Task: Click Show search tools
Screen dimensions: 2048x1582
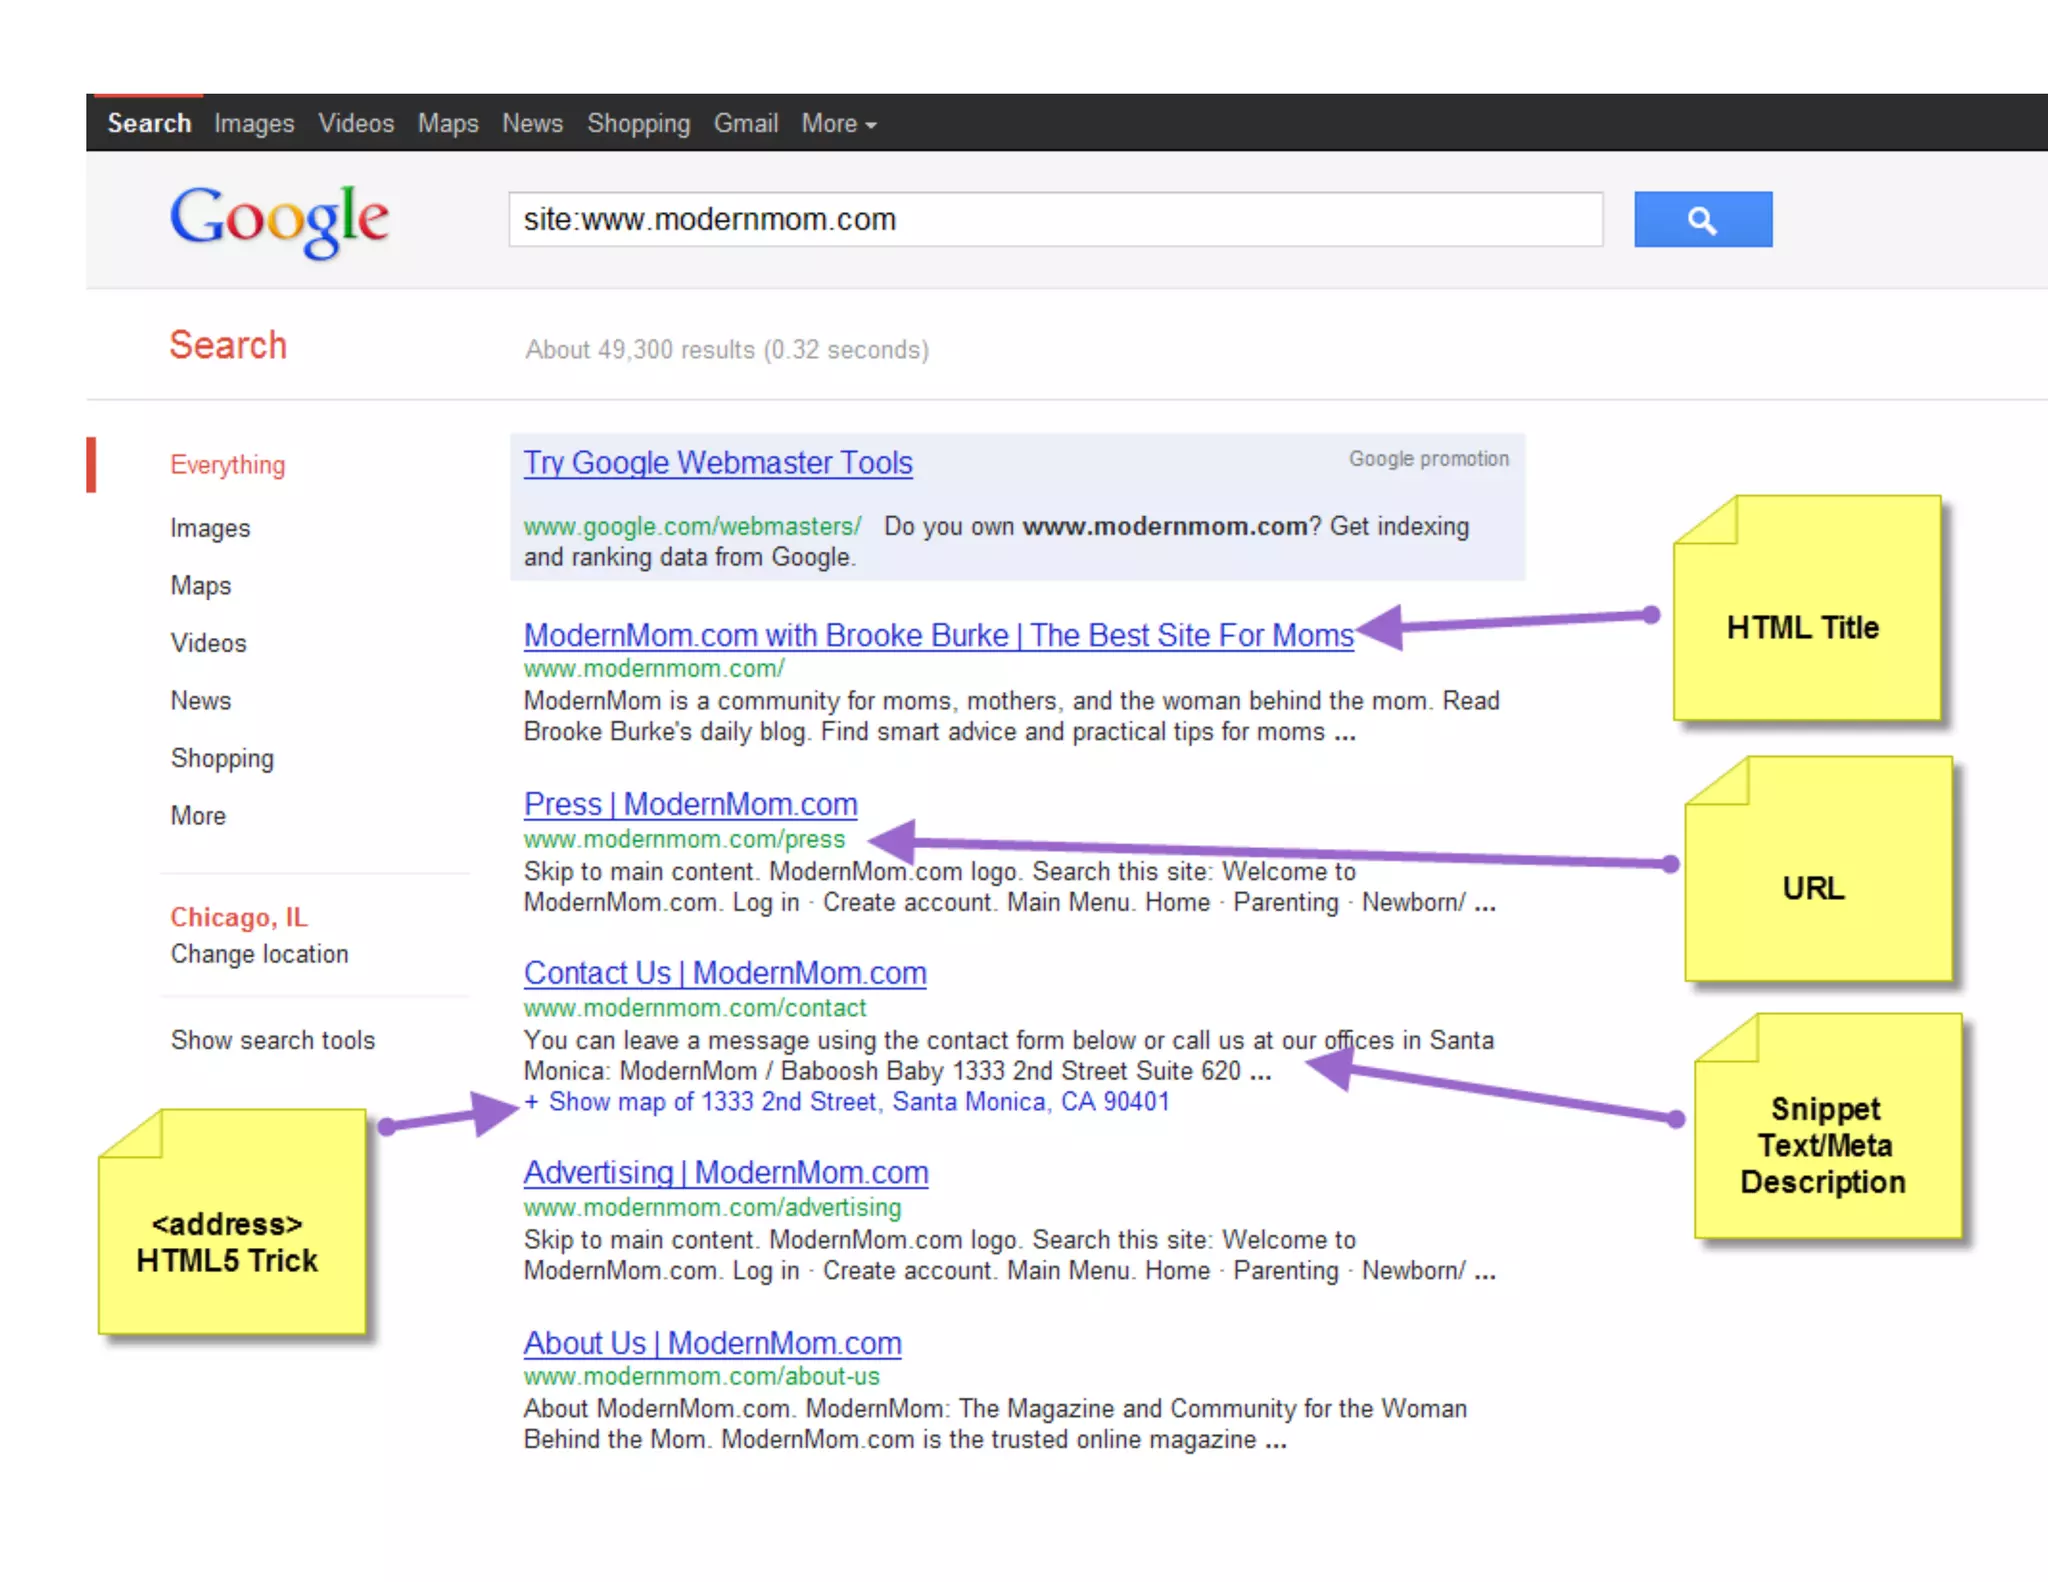Action: [x=272, y=1041]
